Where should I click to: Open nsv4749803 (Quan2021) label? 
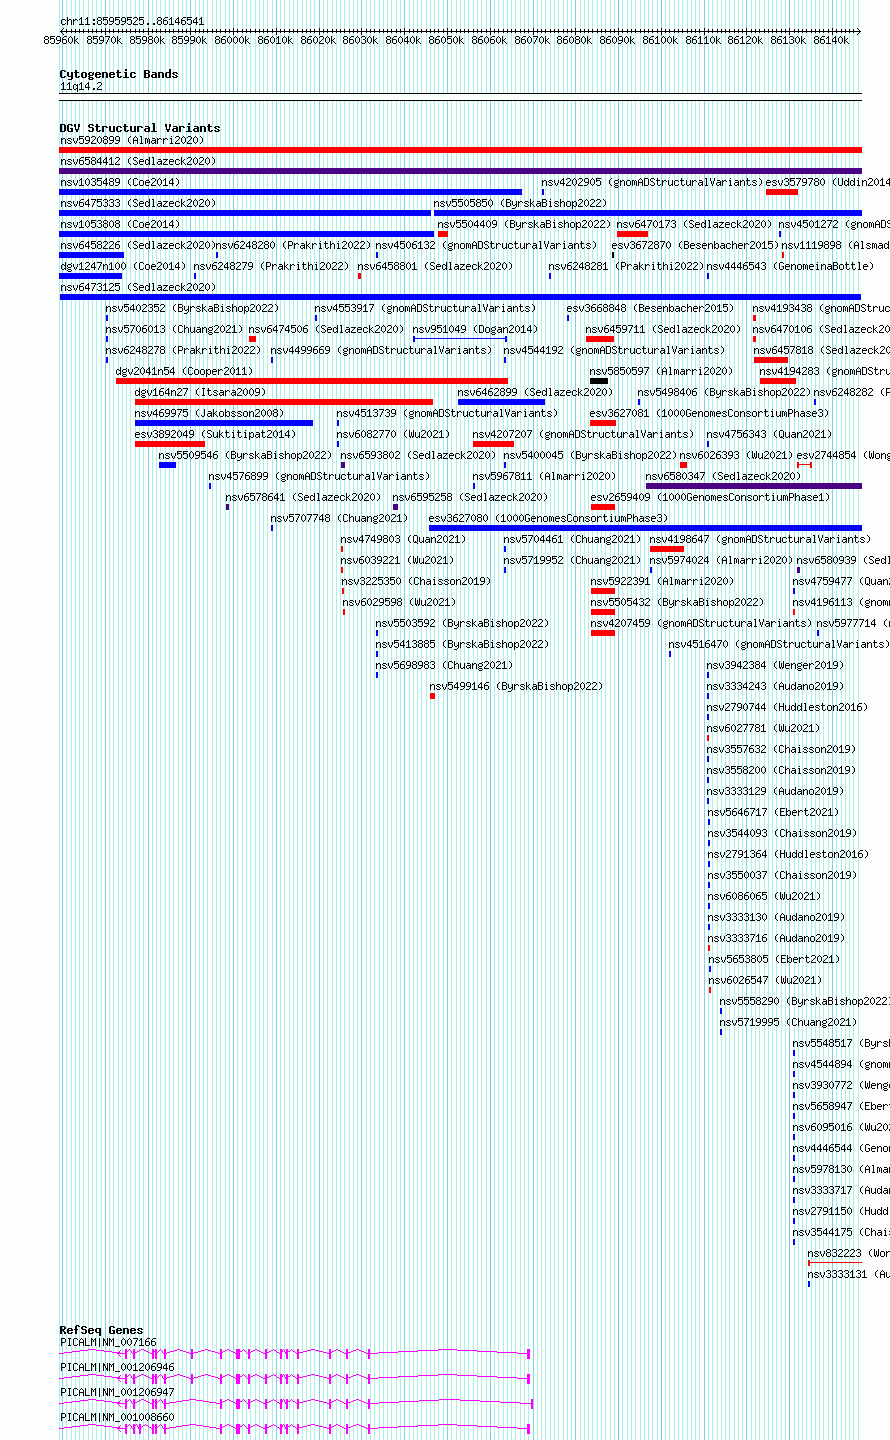403,539
